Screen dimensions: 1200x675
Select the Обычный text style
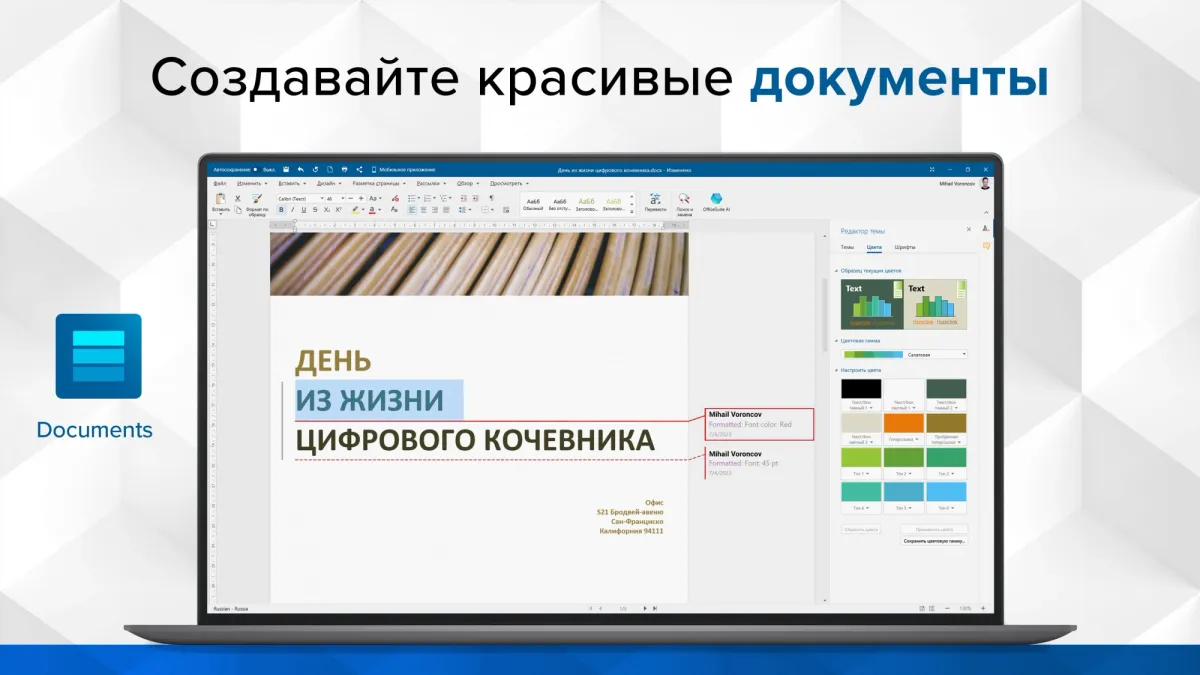[x=533, y=204]
